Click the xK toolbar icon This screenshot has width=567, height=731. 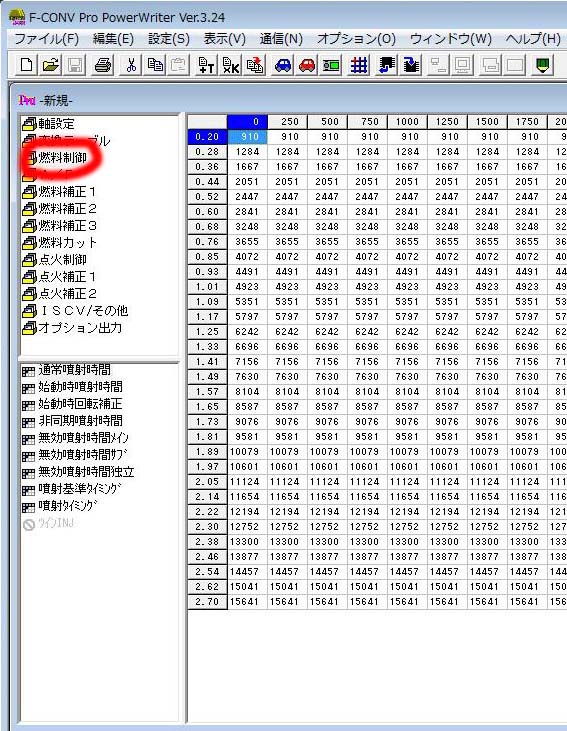coord(230,65)
